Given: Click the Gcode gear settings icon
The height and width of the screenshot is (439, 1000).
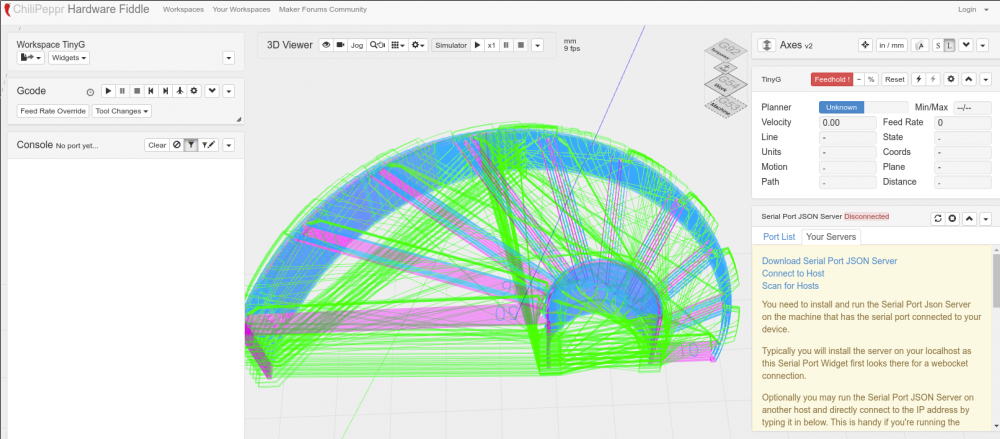Looking at the screenshot, I should coord(194,91).
